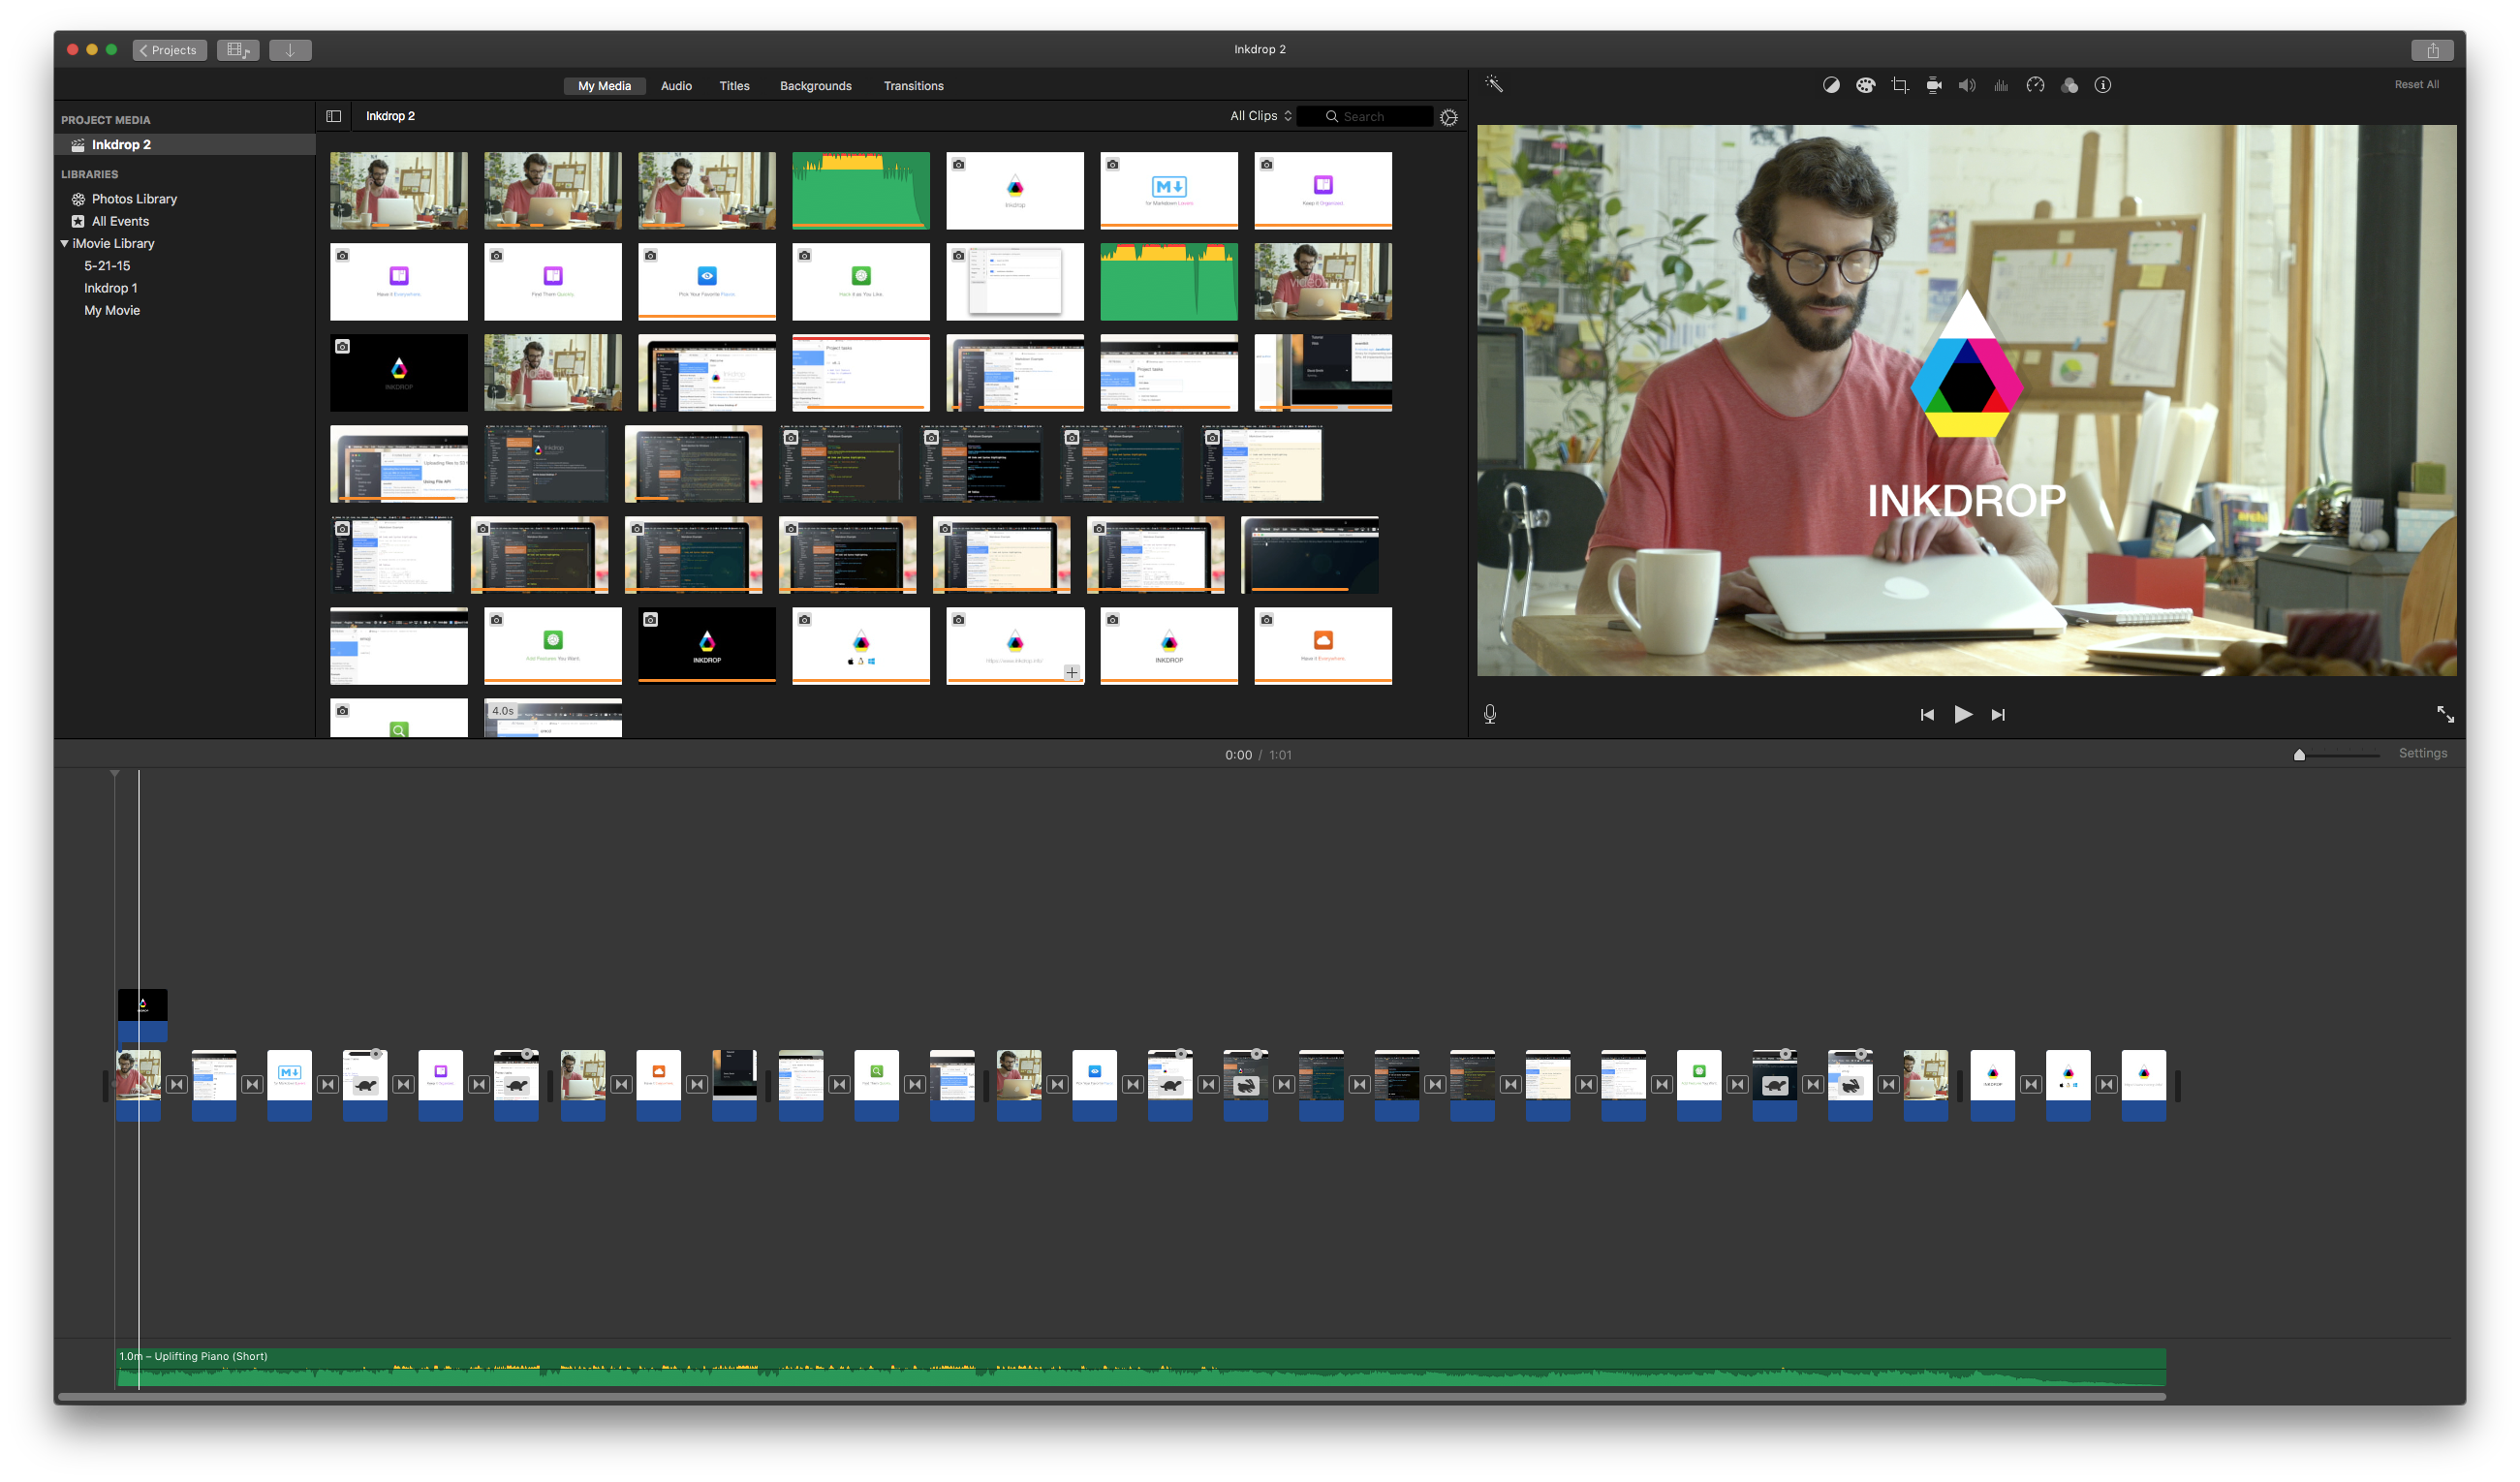2520x1482 pixels.
Task: Go back to Projects
Action: click(x=170, y=50)
